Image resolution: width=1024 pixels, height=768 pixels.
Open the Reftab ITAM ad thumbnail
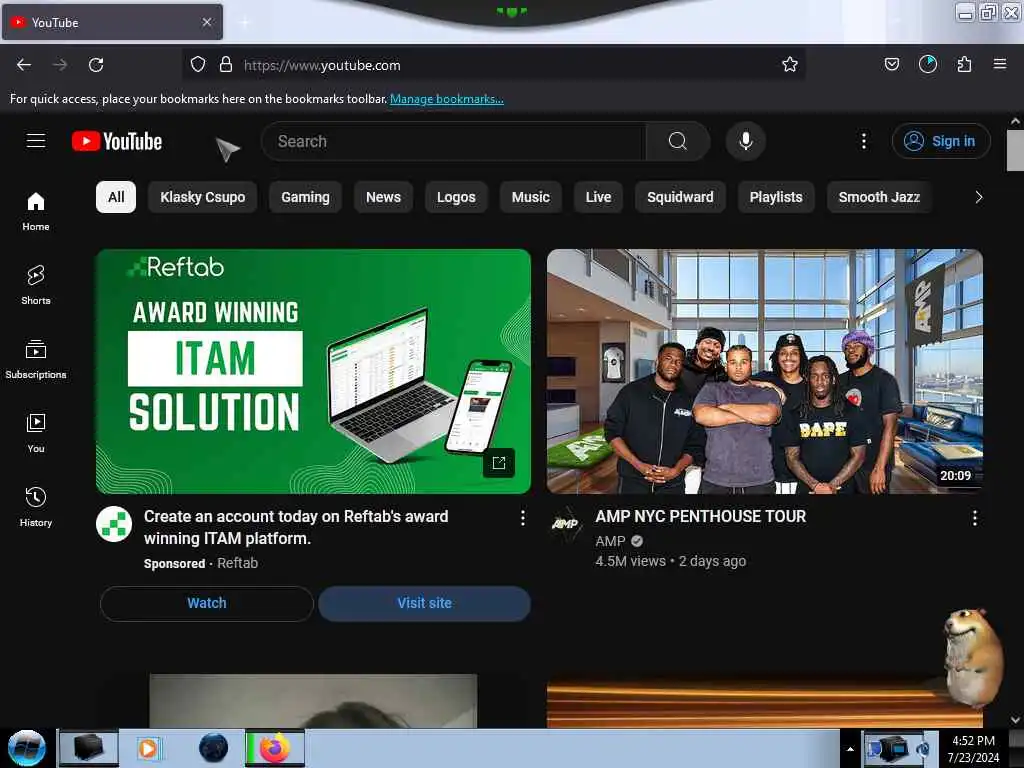pyautogui.click(x=313, y=371)
